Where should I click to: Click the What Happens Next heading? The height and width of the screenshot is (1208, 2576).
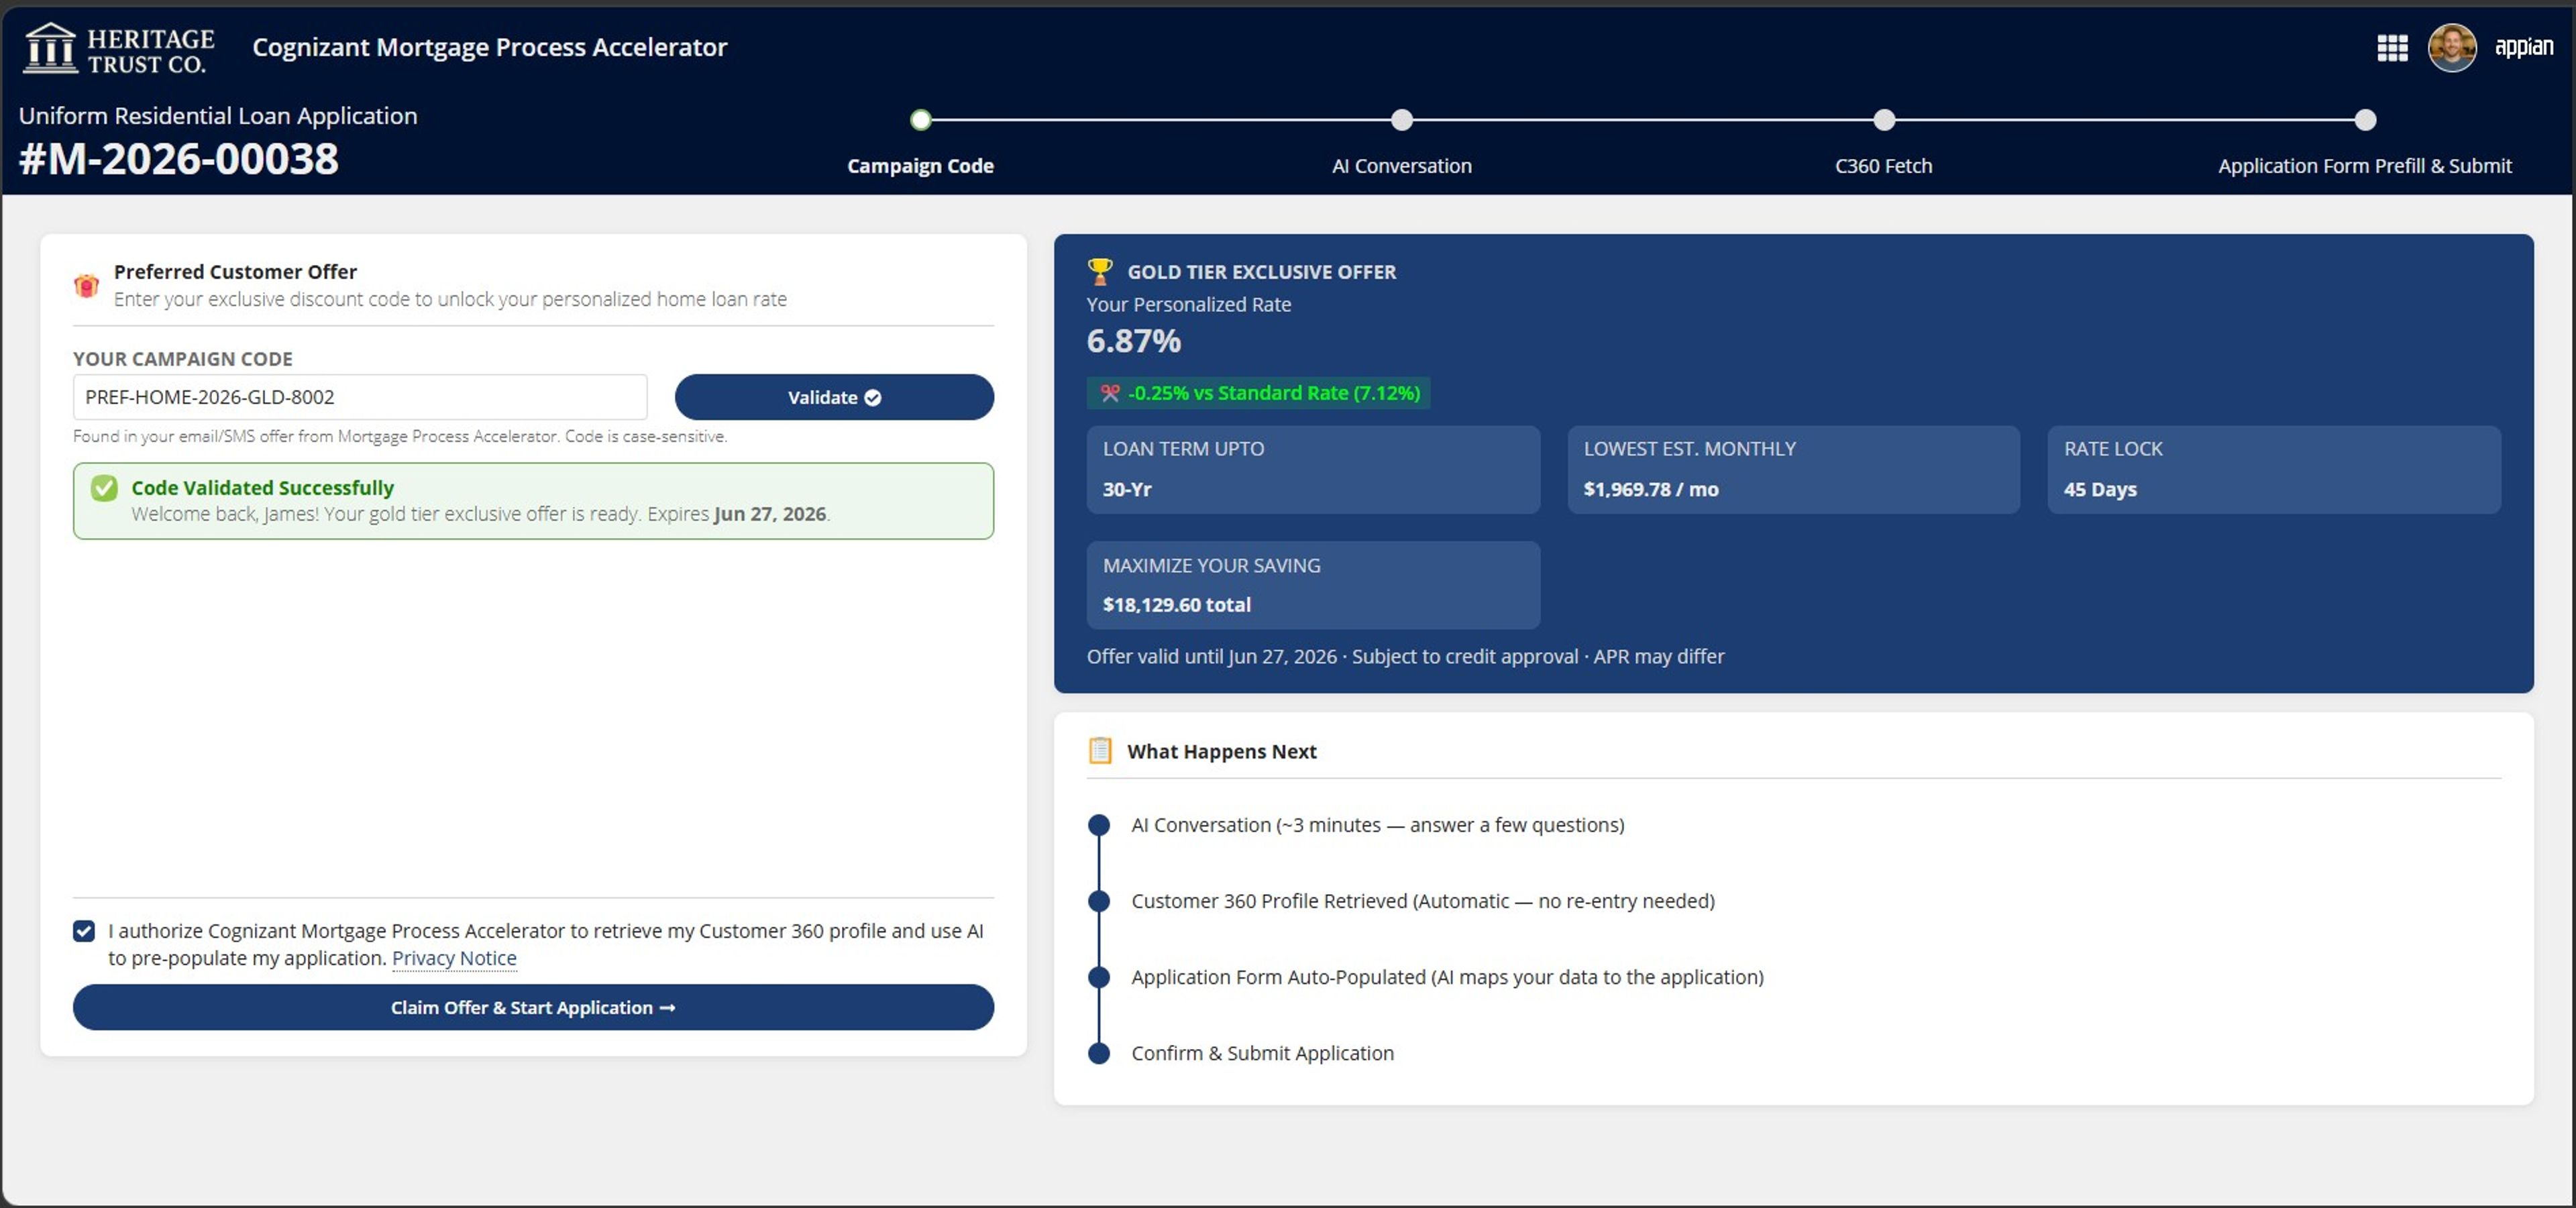(x=1222, y=751)
